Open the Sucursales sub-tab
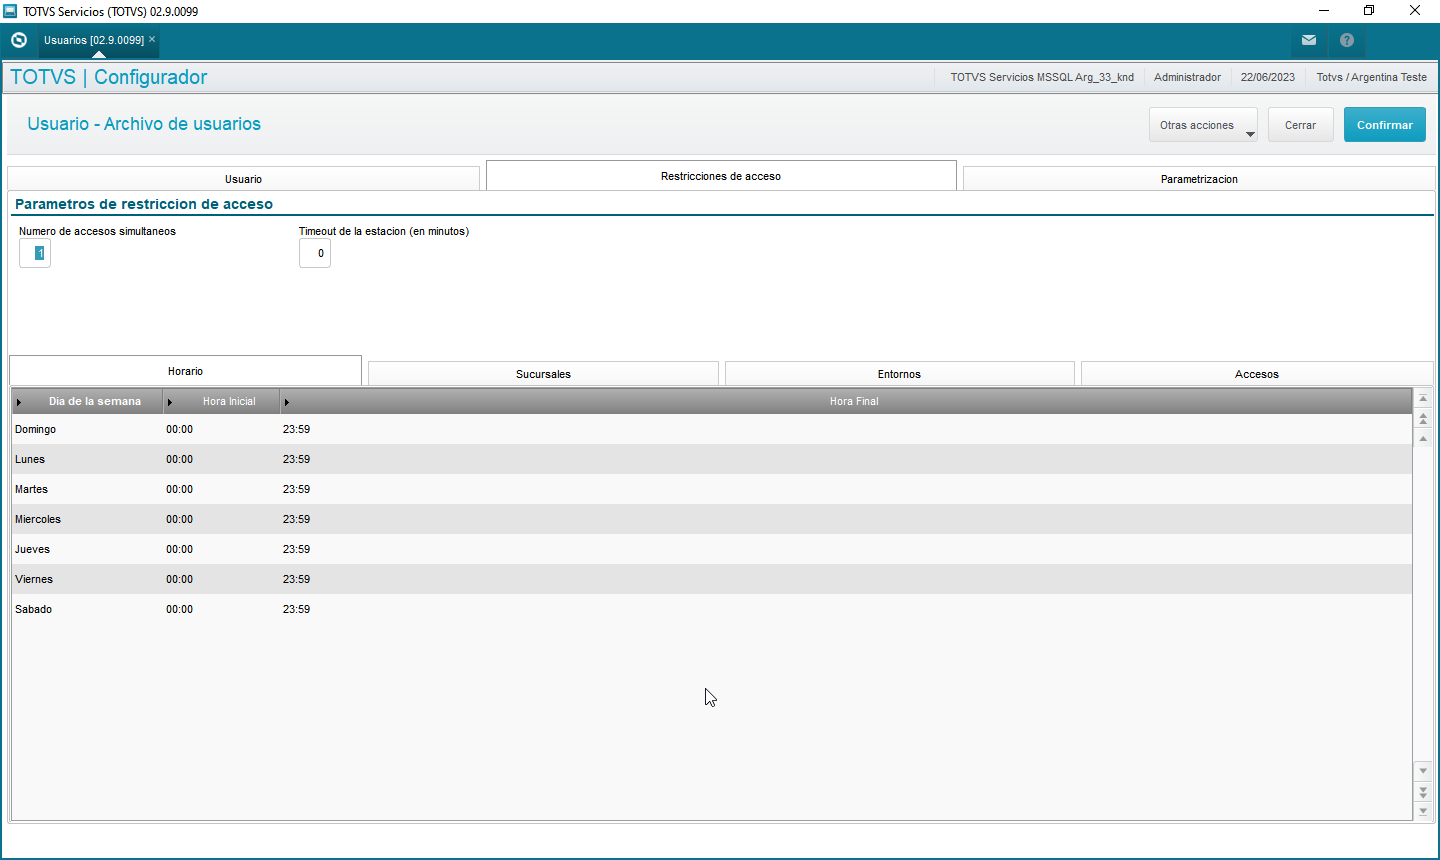1440x860 pixels. click(543, 374)
